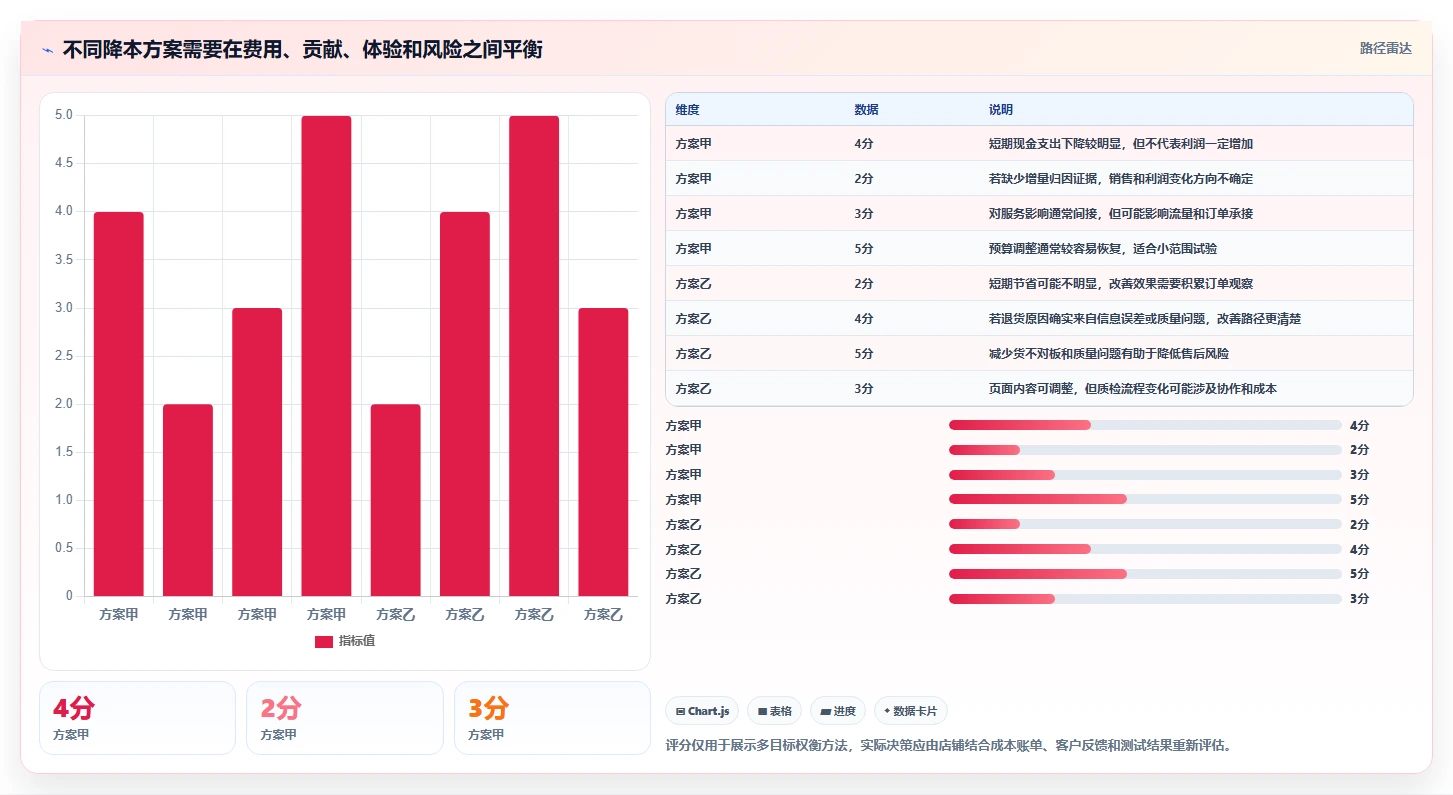Select the row about 预算调整通常较容易恢复
The width and height of the screenshot is (1453, 795).
coord(1039,249)
